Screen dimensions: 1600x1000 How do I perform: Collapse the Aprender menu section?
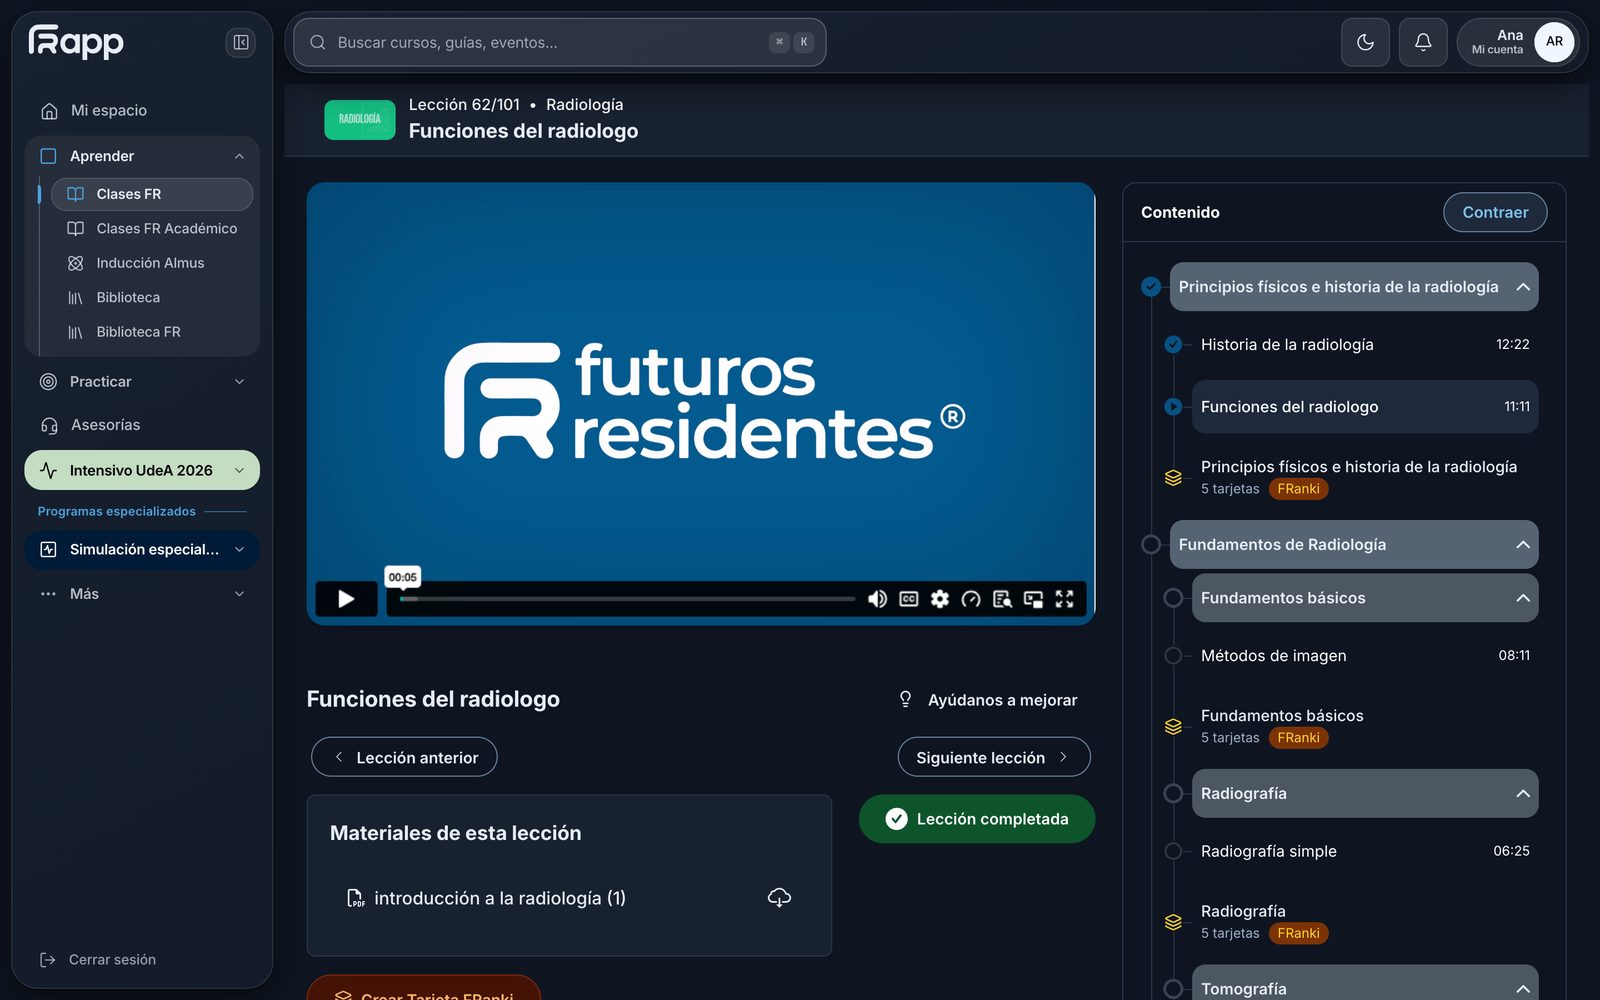(239, 156)
